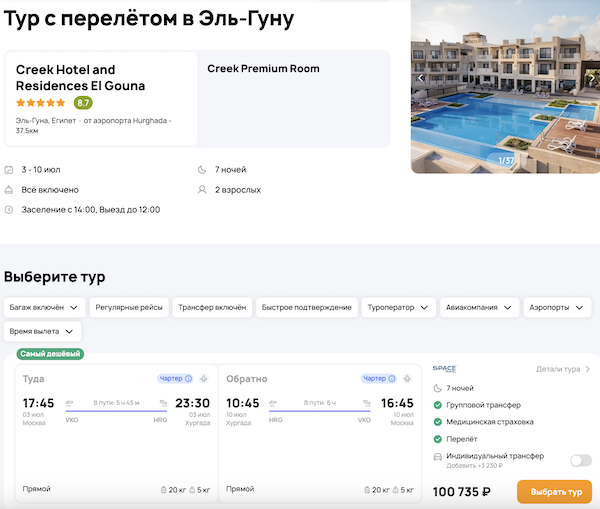600x509 pixels.
Task: Open the "Туроператор" dropdown filter
Action: pos(397,307)
